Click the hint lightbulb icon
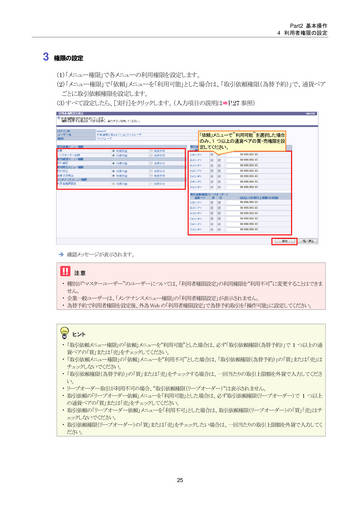Viewport: 360px width, 509px height. click(x=64, y=332)
